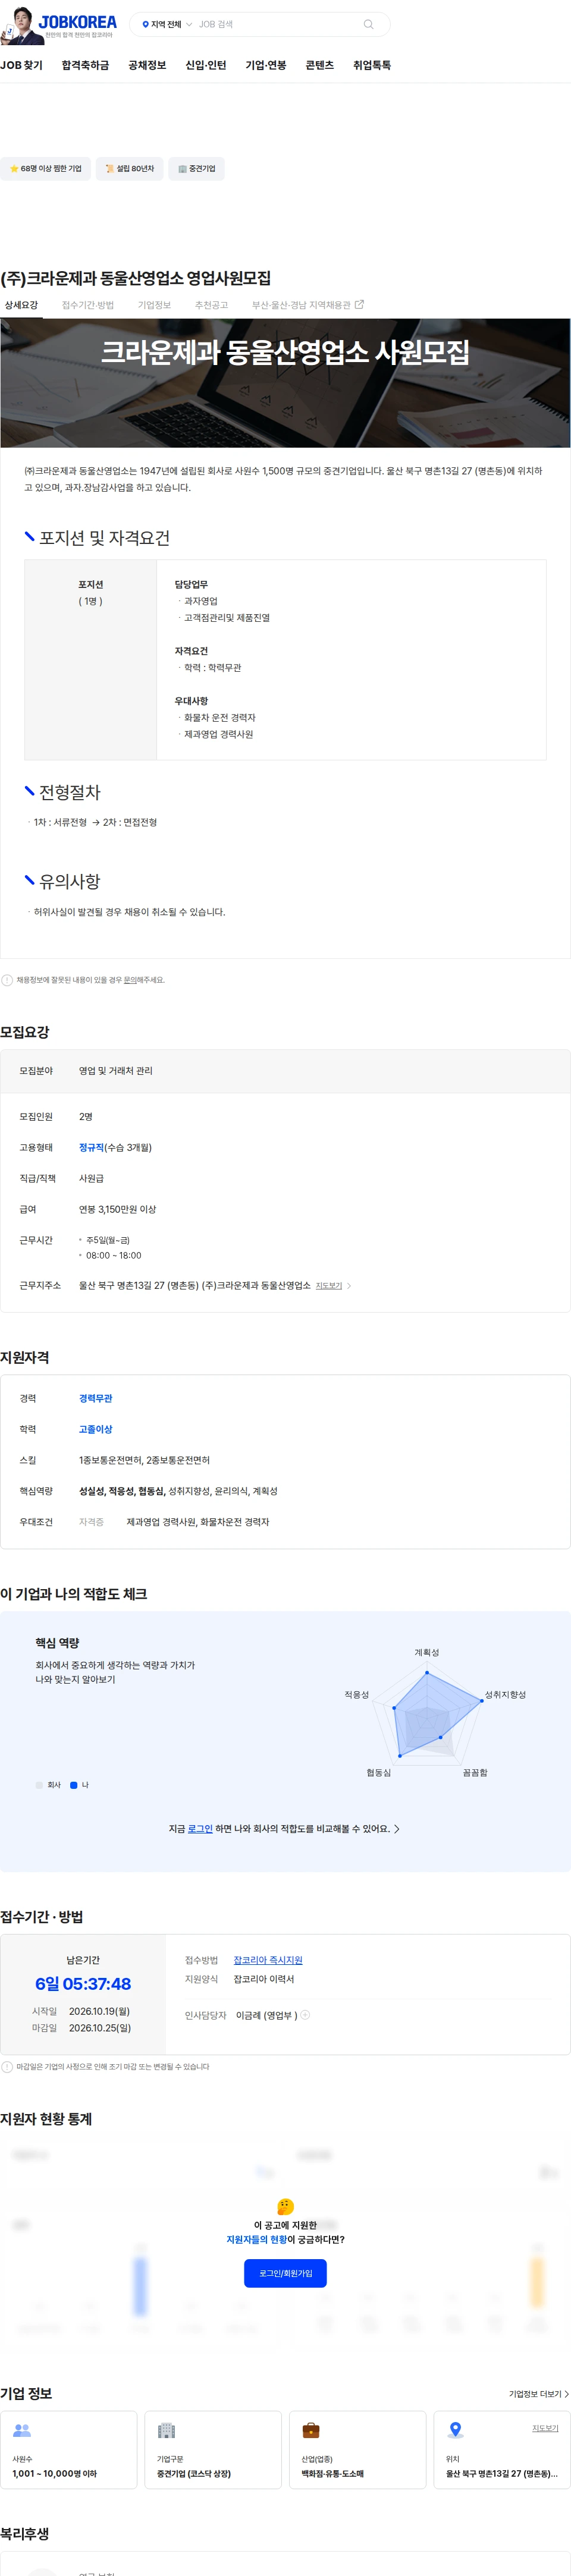The width and height of the screenshot is (571, 2576).
Task: Click the thinking emoji icon above 이 공고에 지원한
Action: click(285, 2207)
